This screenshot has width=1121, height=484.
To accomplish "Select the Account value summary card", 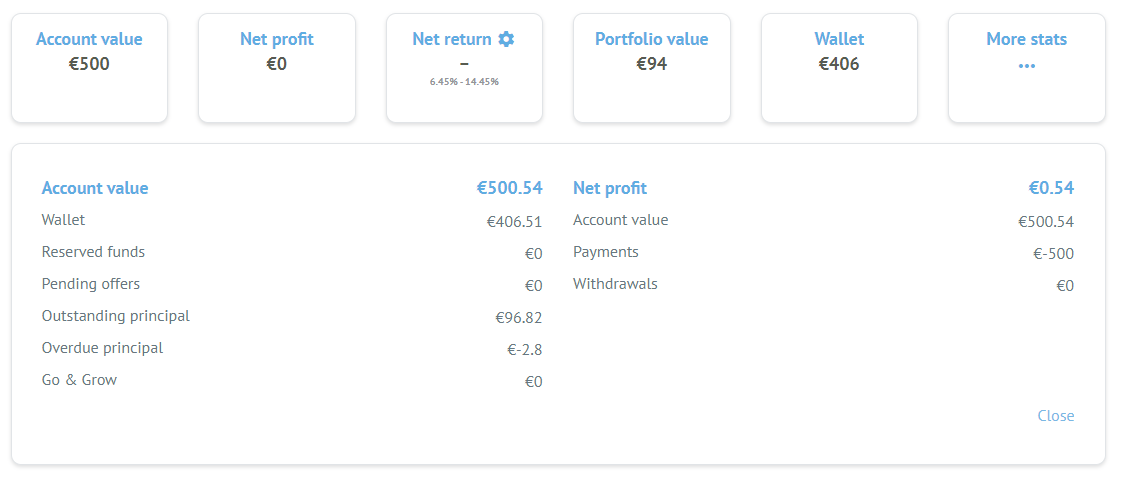I will pos(89,68).
